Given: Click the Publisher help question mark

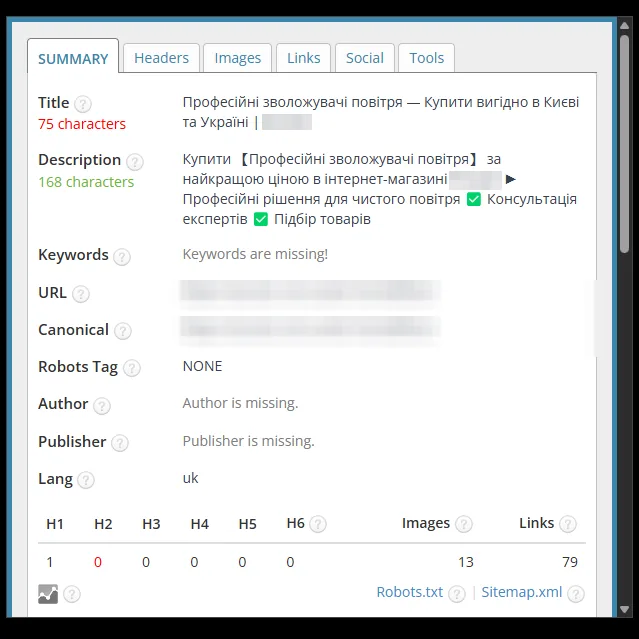Looking at the screenshot, I should (120, 443).
